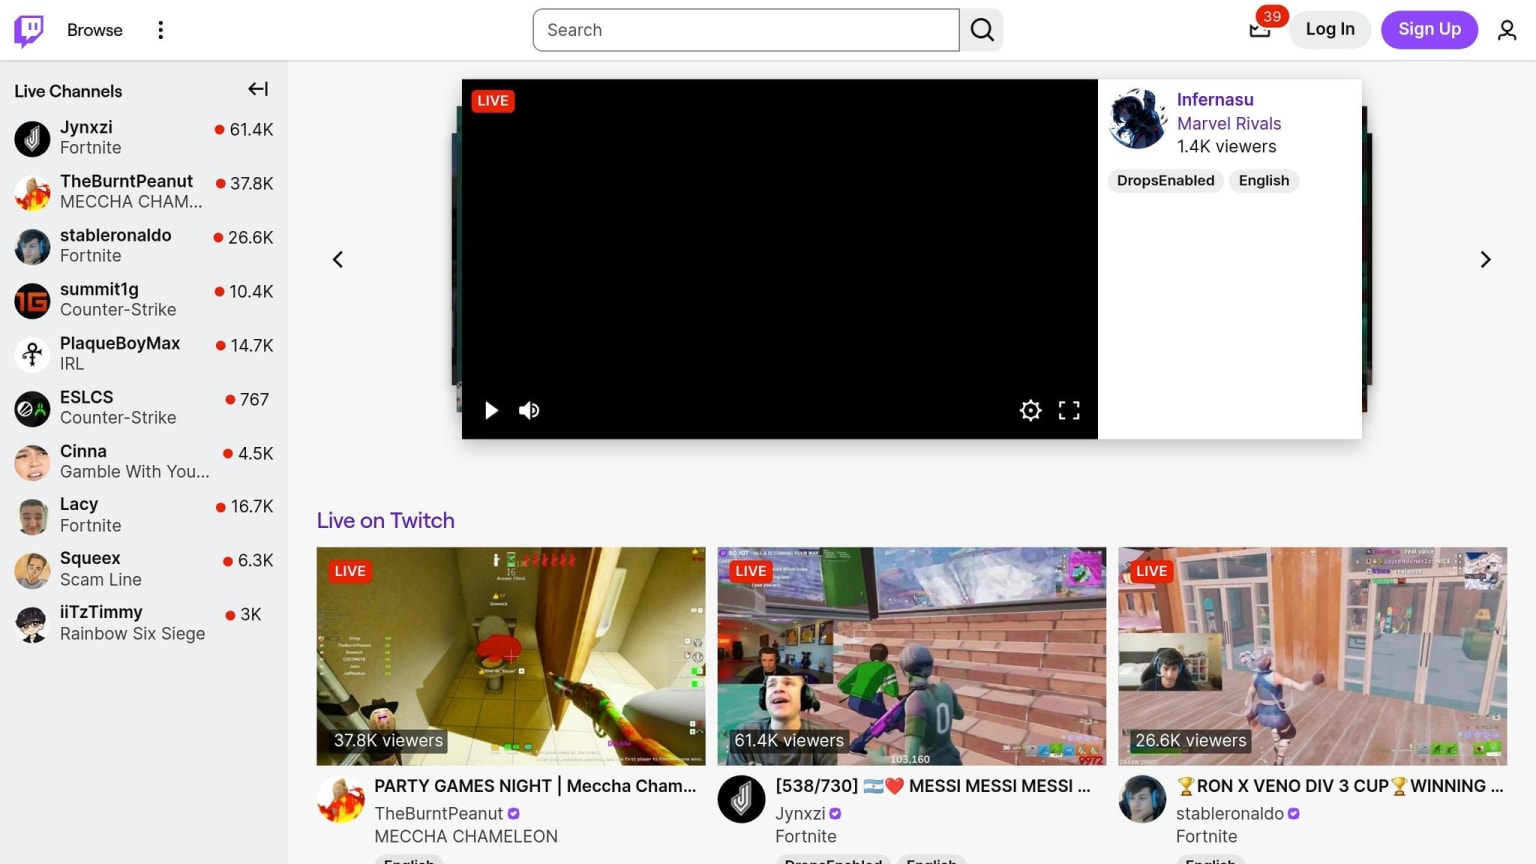
Task: Open RON X VENO DIV 3 CUP title
Action: (x=1340, y=786)
